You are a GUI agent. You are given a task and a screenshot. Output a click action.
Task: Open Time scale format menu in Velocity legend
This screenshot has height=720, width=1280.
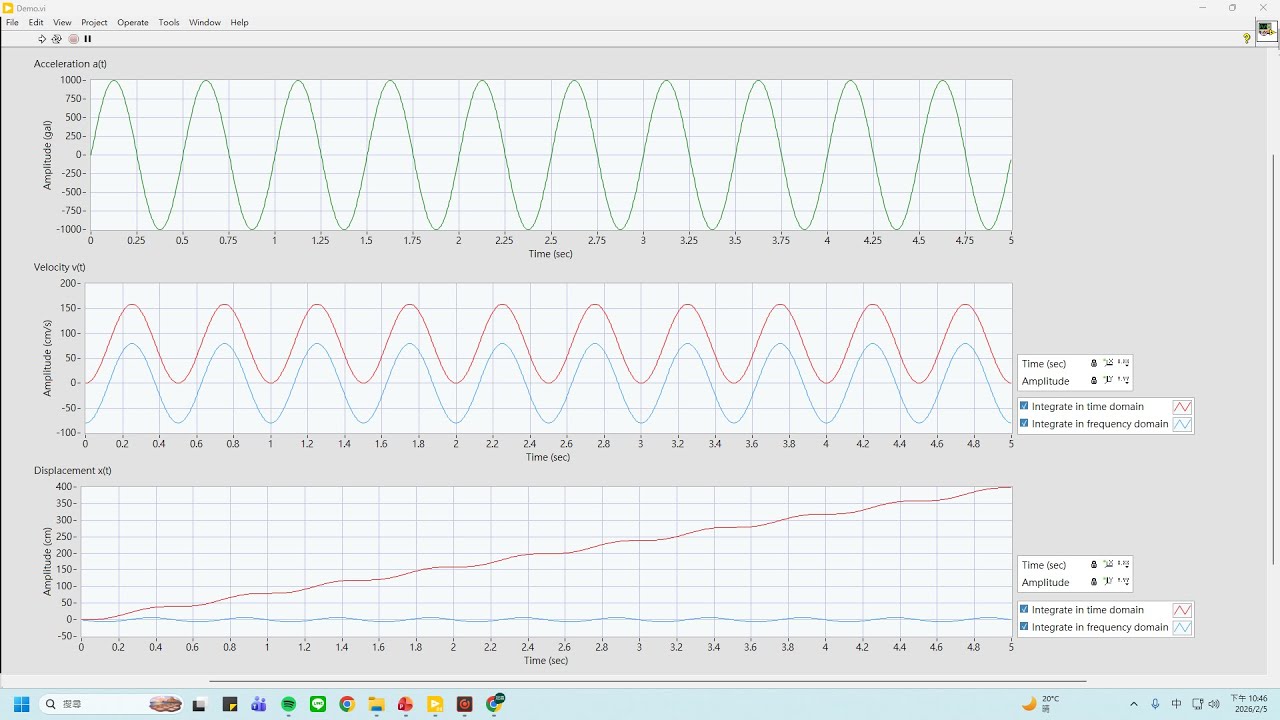[1123, 363]
